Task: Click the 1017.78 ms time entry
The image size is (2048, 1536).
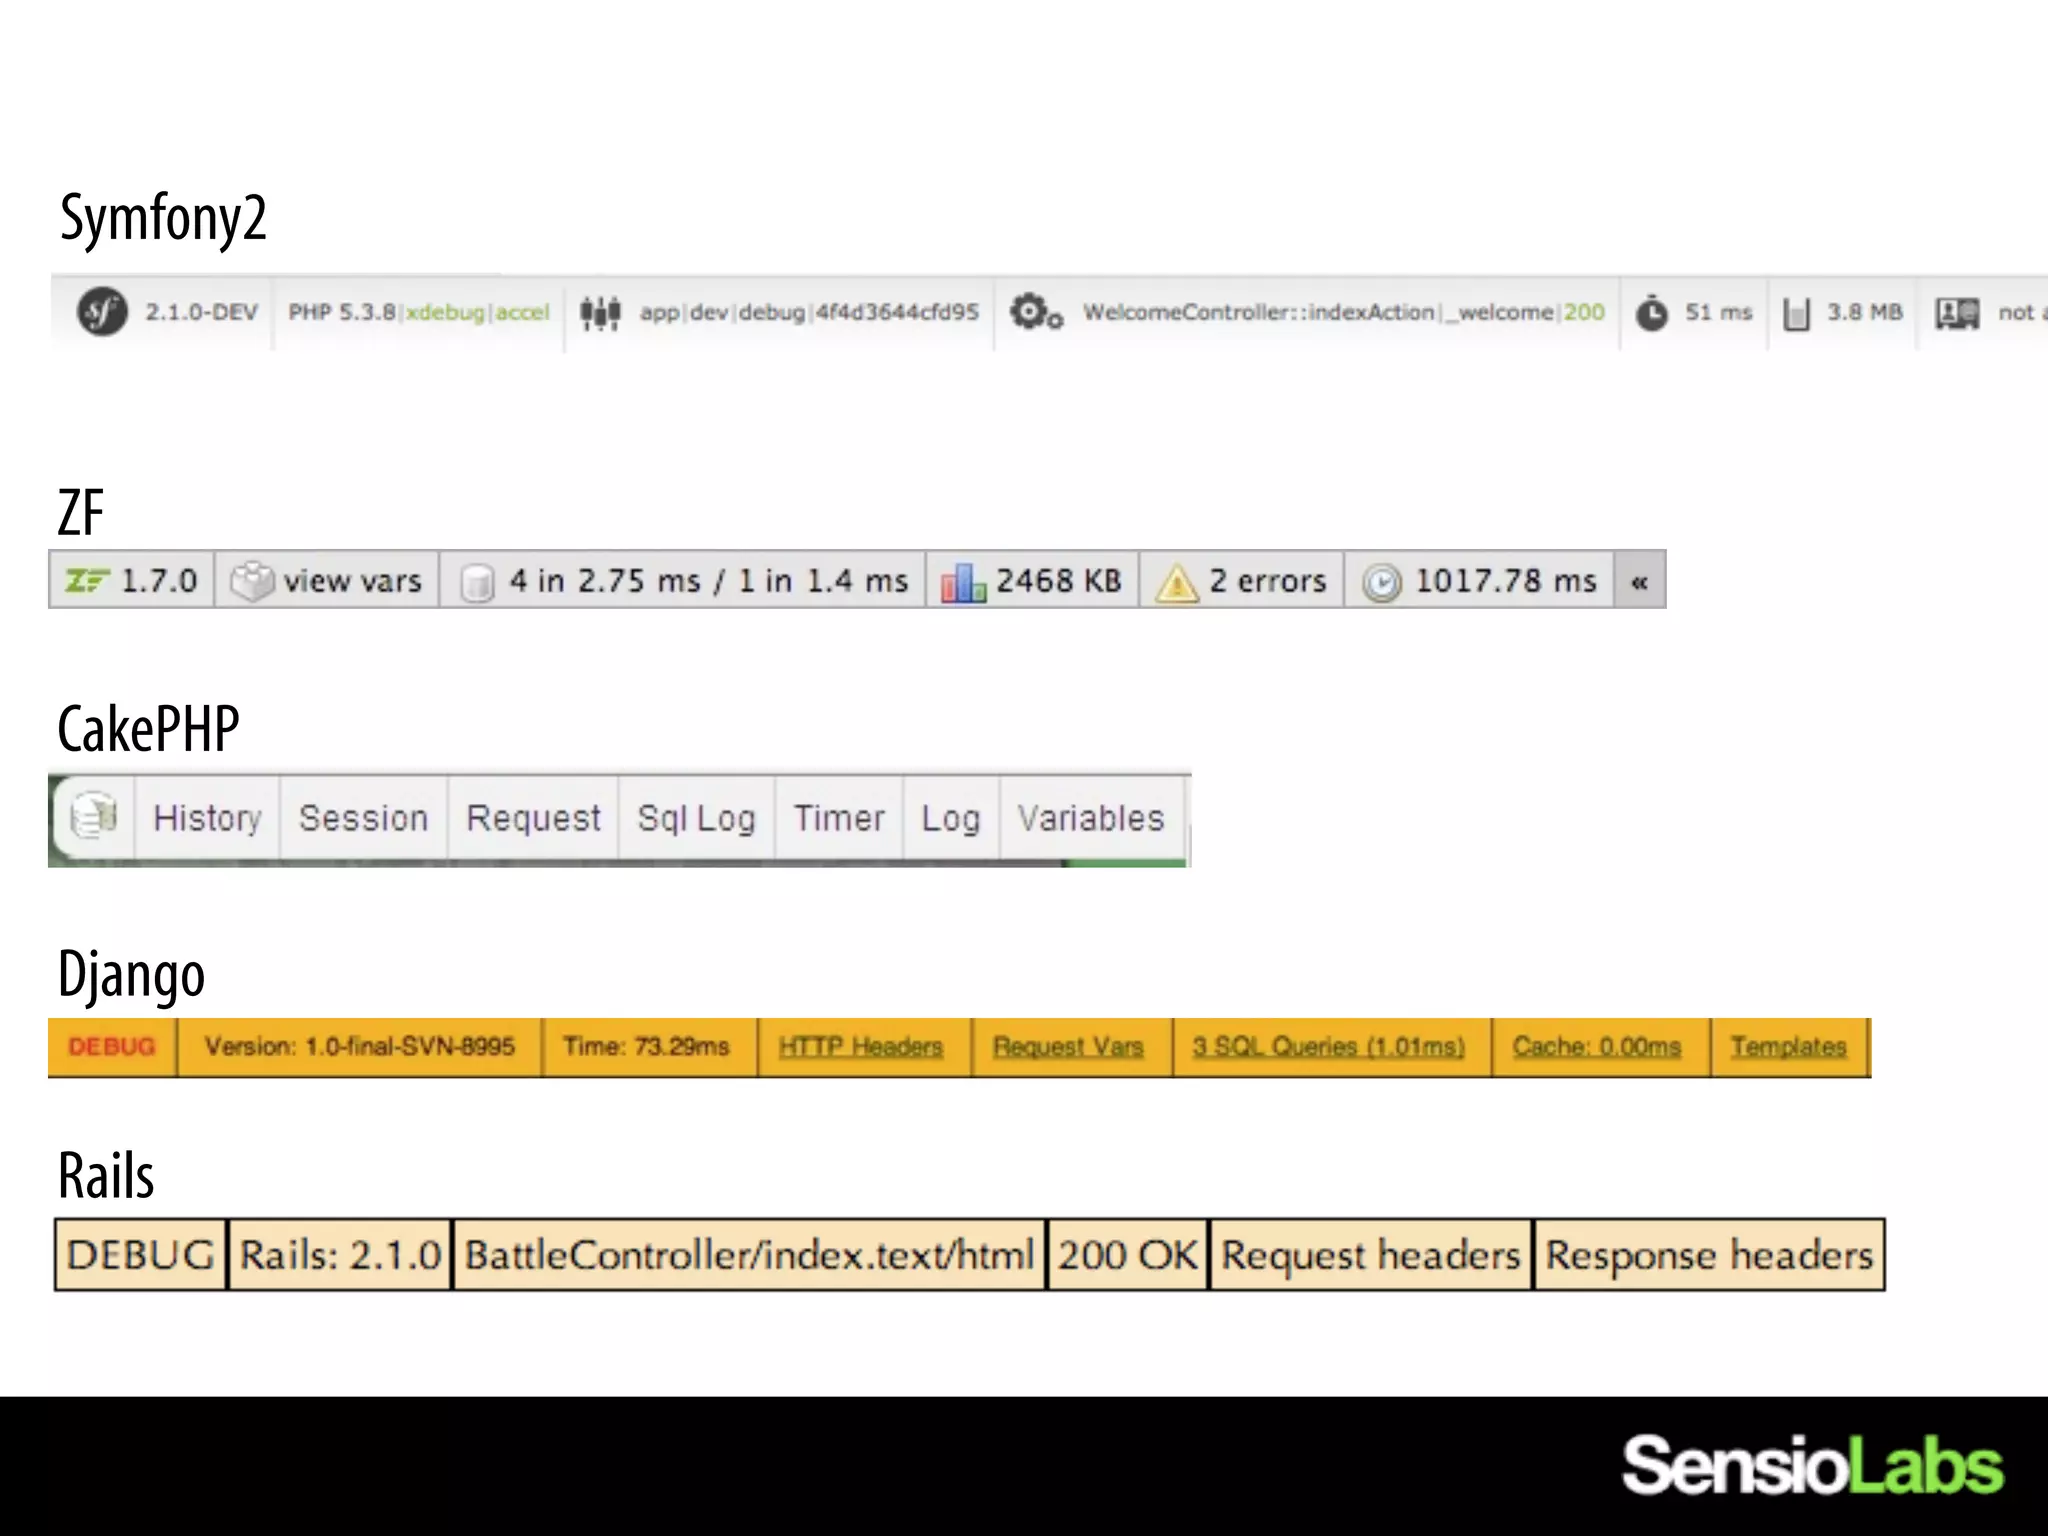Action: tap(1505, 581)
